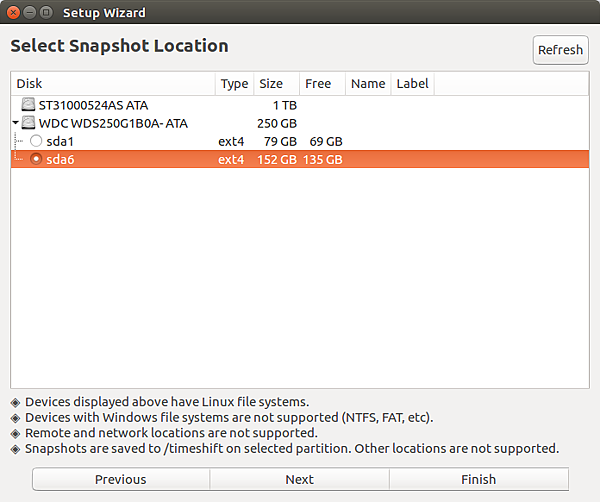Select the WDC WDS250G1B0A- ATA disk name
The image size is (600, 502).
coord(113,123)
